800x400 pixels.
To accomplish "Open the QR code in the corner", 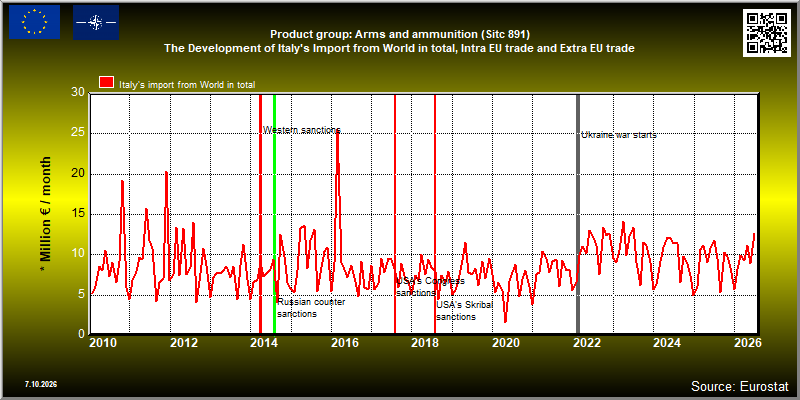I will pyautogui.click(x=768, y=33).
